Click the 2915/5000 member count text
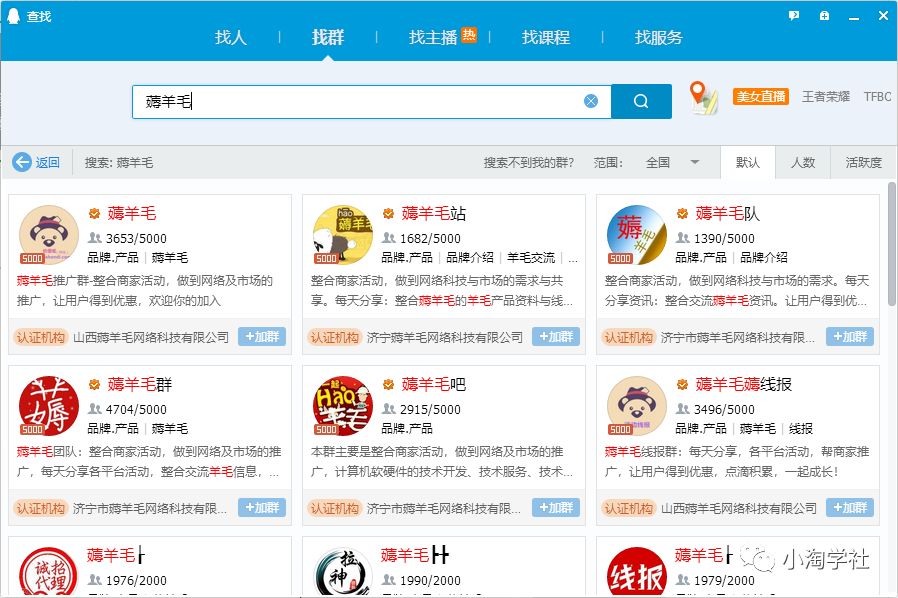 [430, 409]
